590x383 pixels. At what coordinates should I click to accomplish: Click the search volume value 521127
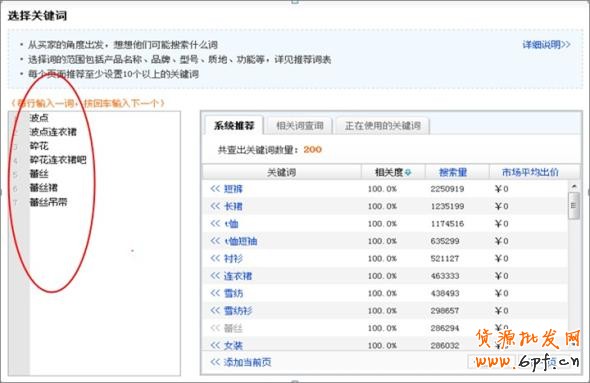(445, 258)
